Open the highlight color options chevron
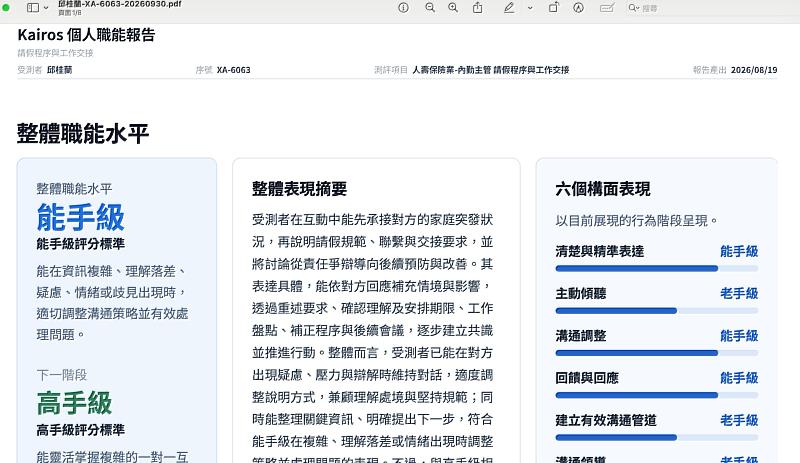This screenshot has width=800, height=463. [530, 8]
